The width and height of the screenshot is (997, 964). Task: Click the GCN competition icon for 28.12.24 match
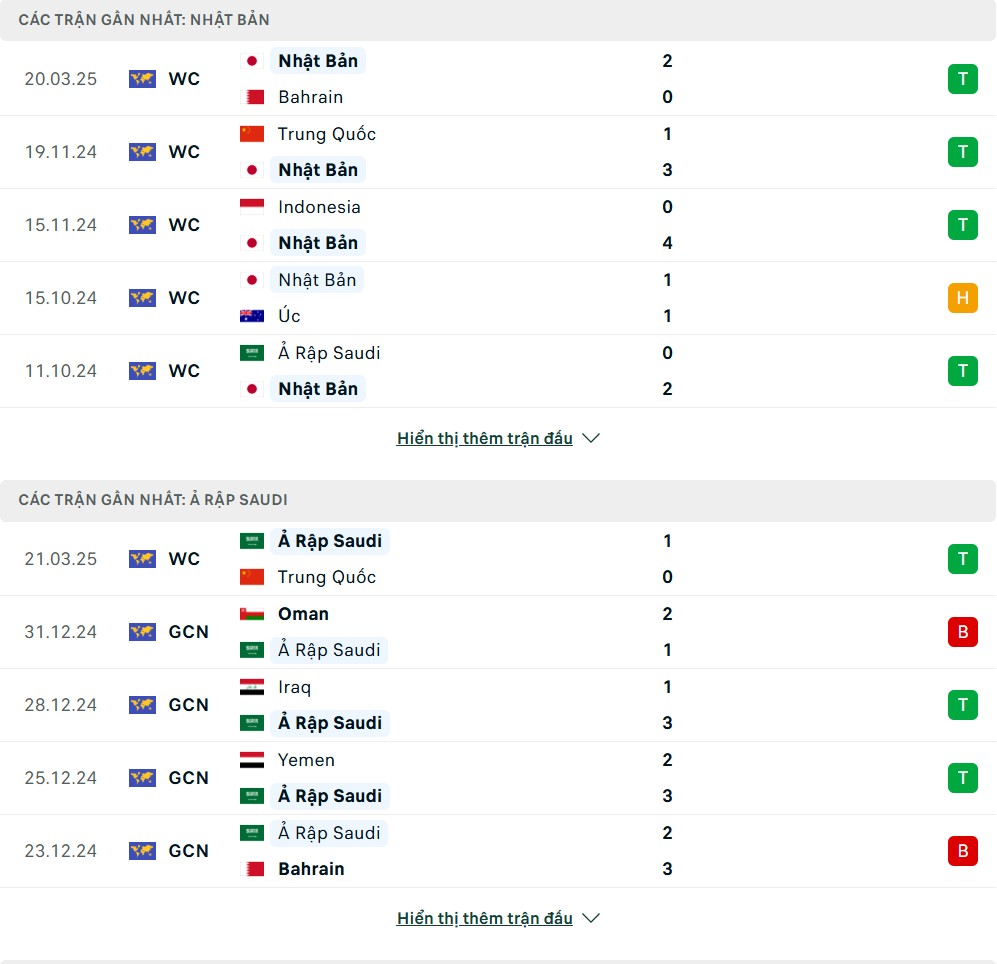click(x=142, y=705)
